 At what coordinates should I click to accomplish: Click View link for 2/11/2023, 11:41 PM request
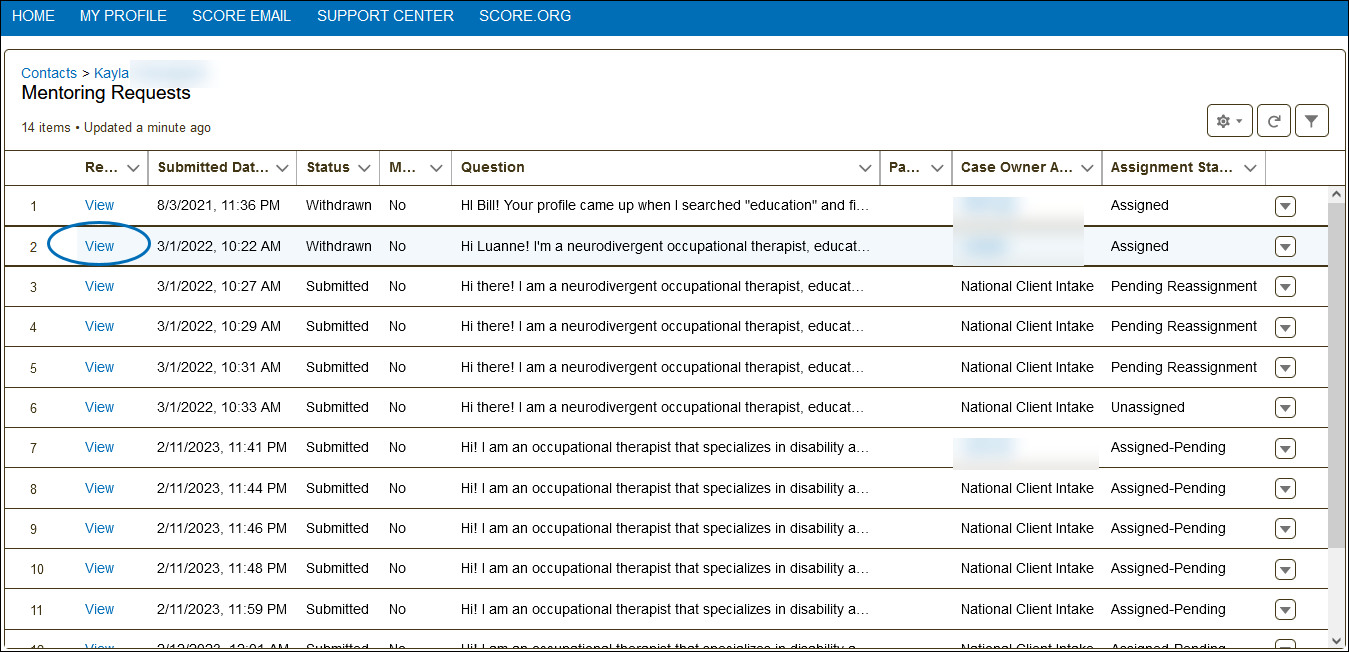(x=99, y=447)
